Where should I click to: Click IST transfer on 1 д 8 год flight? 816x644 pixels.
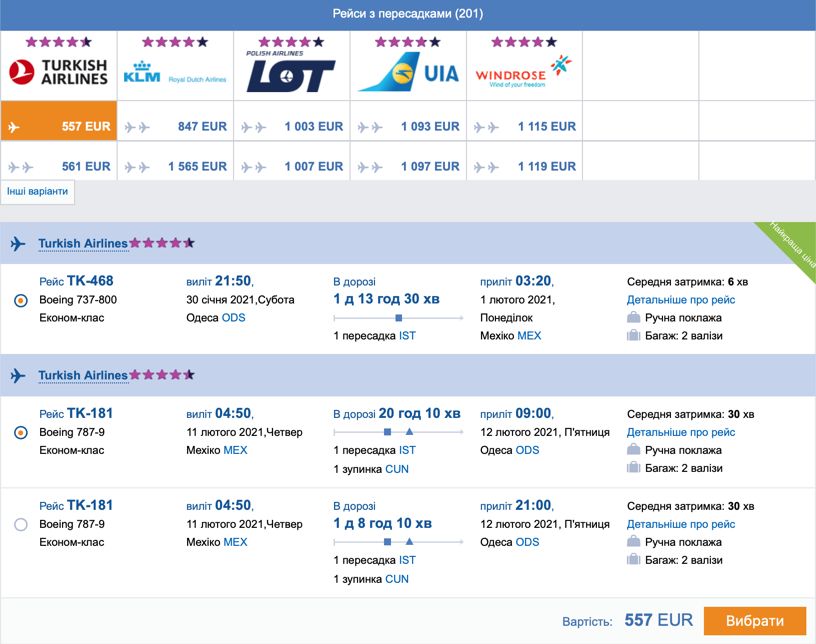point(407,560)
